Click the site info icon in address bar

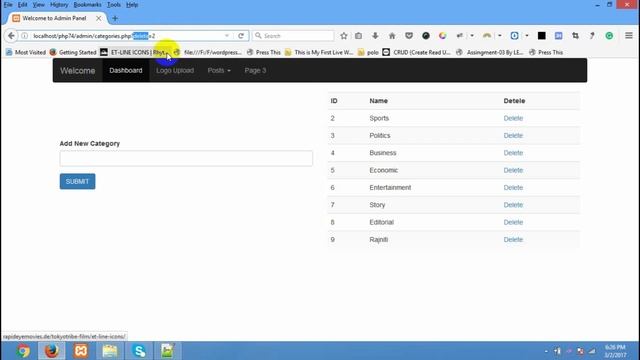24,36
